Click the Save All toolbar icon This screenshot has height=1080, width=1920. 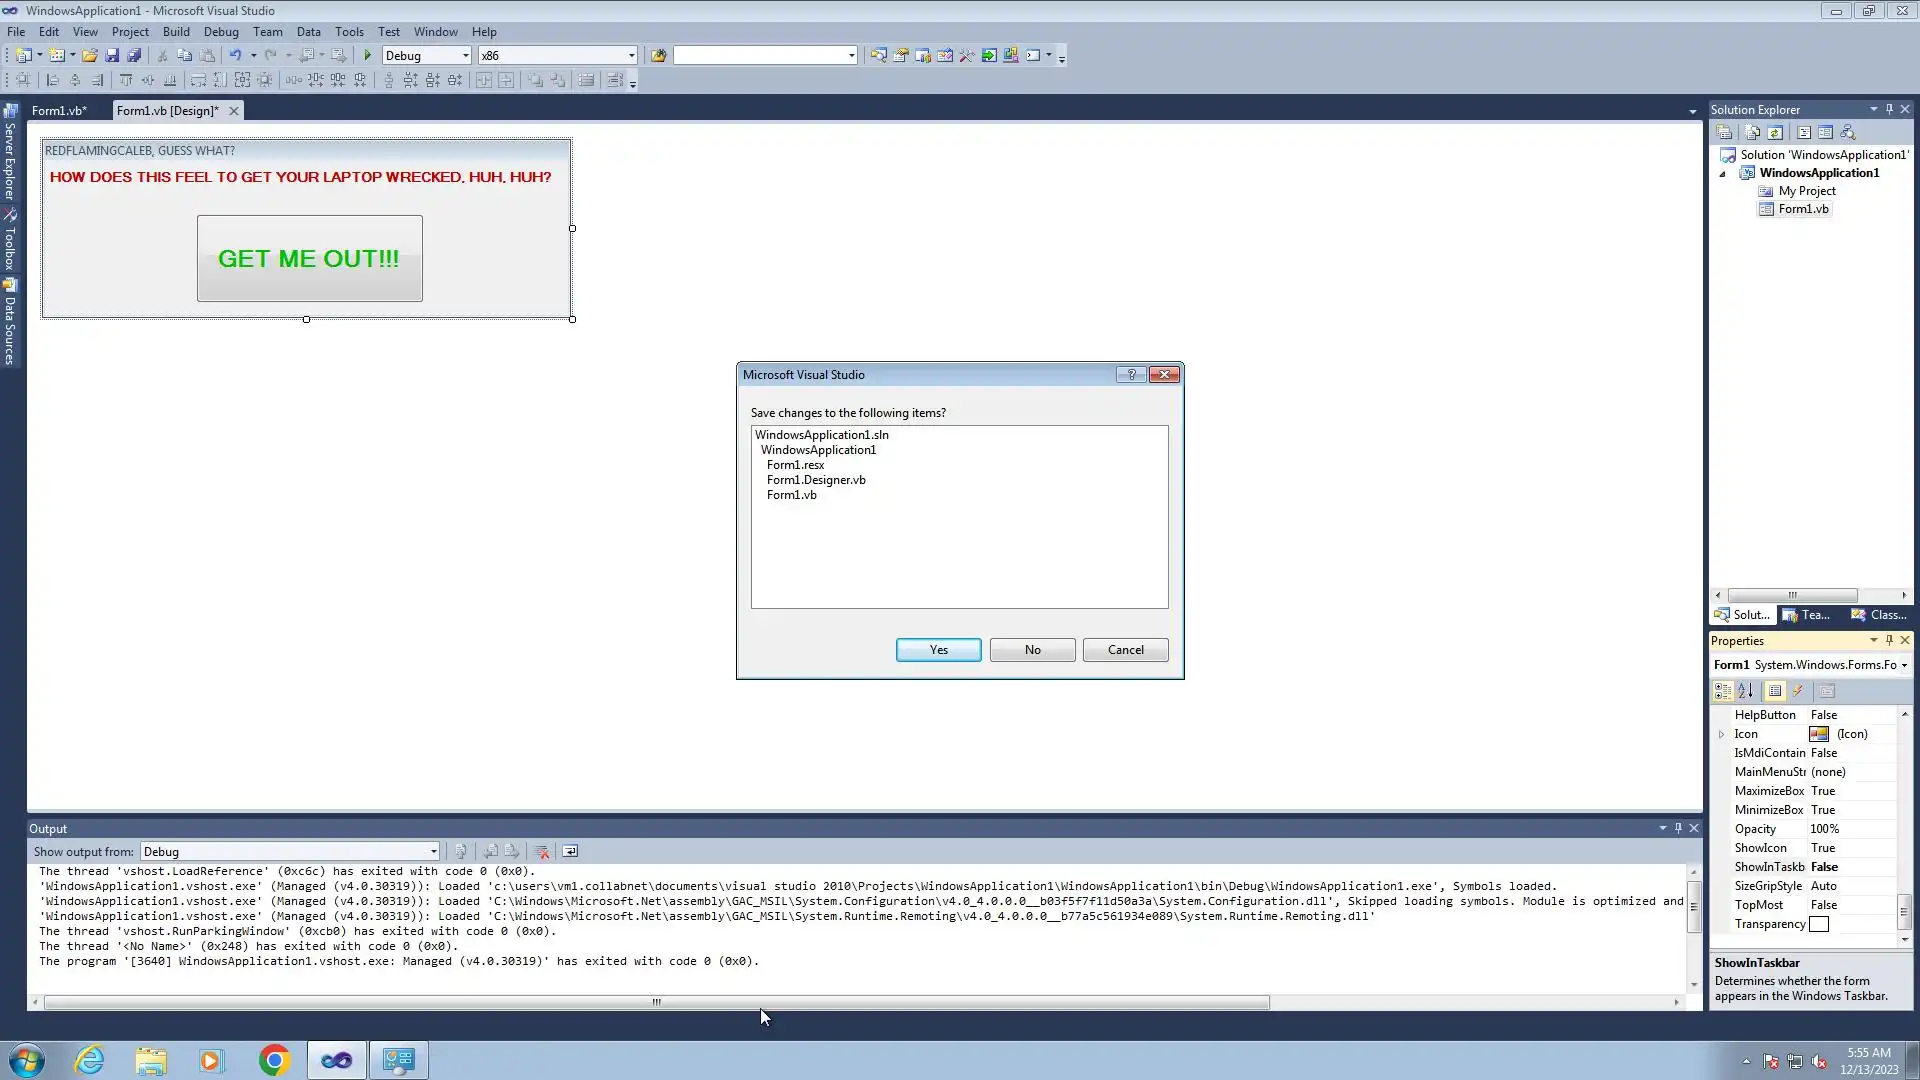134,56
